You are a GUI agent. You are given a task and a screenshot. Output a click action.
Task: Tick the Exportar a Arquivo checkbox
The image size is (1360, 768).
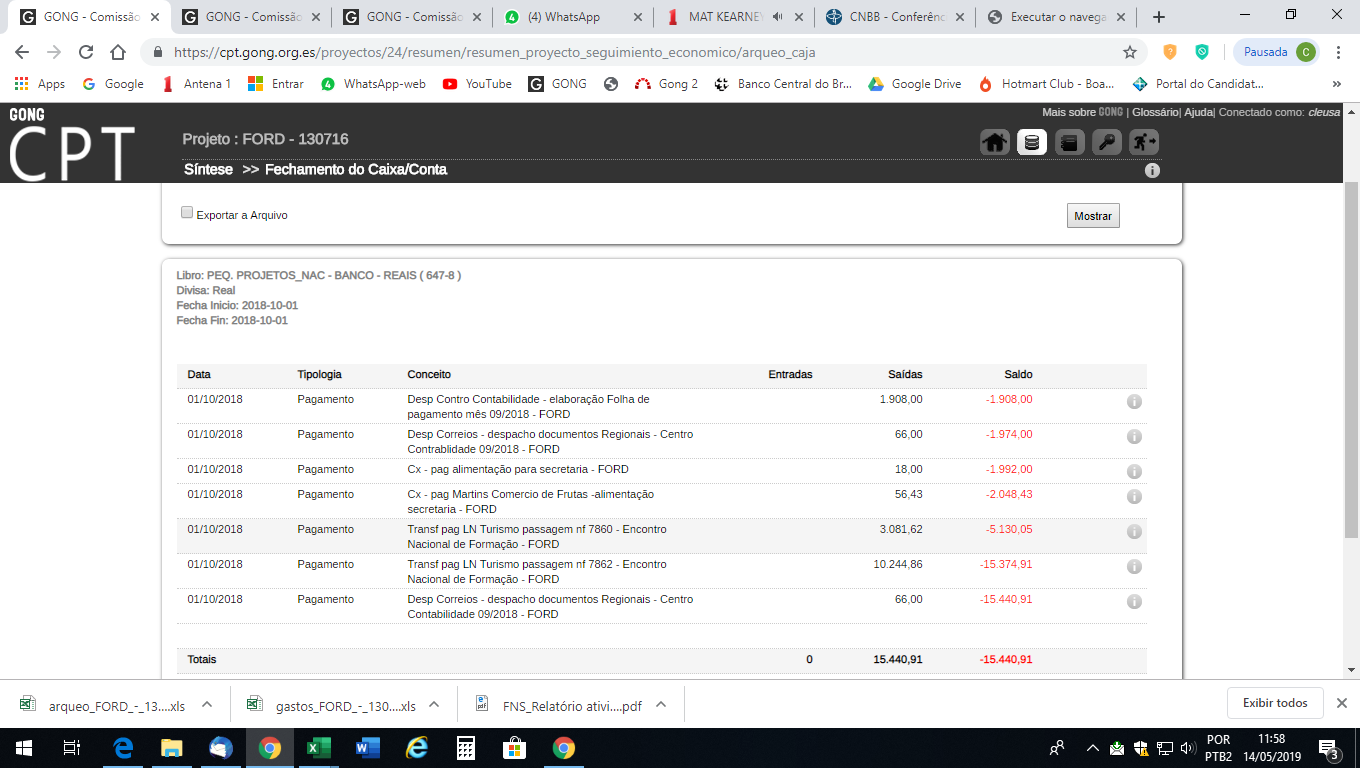187,213
